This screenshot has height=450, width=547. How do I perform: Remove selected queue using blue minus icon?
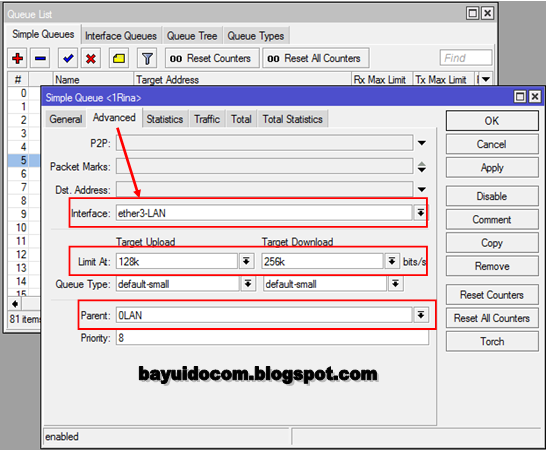[40, 58]
